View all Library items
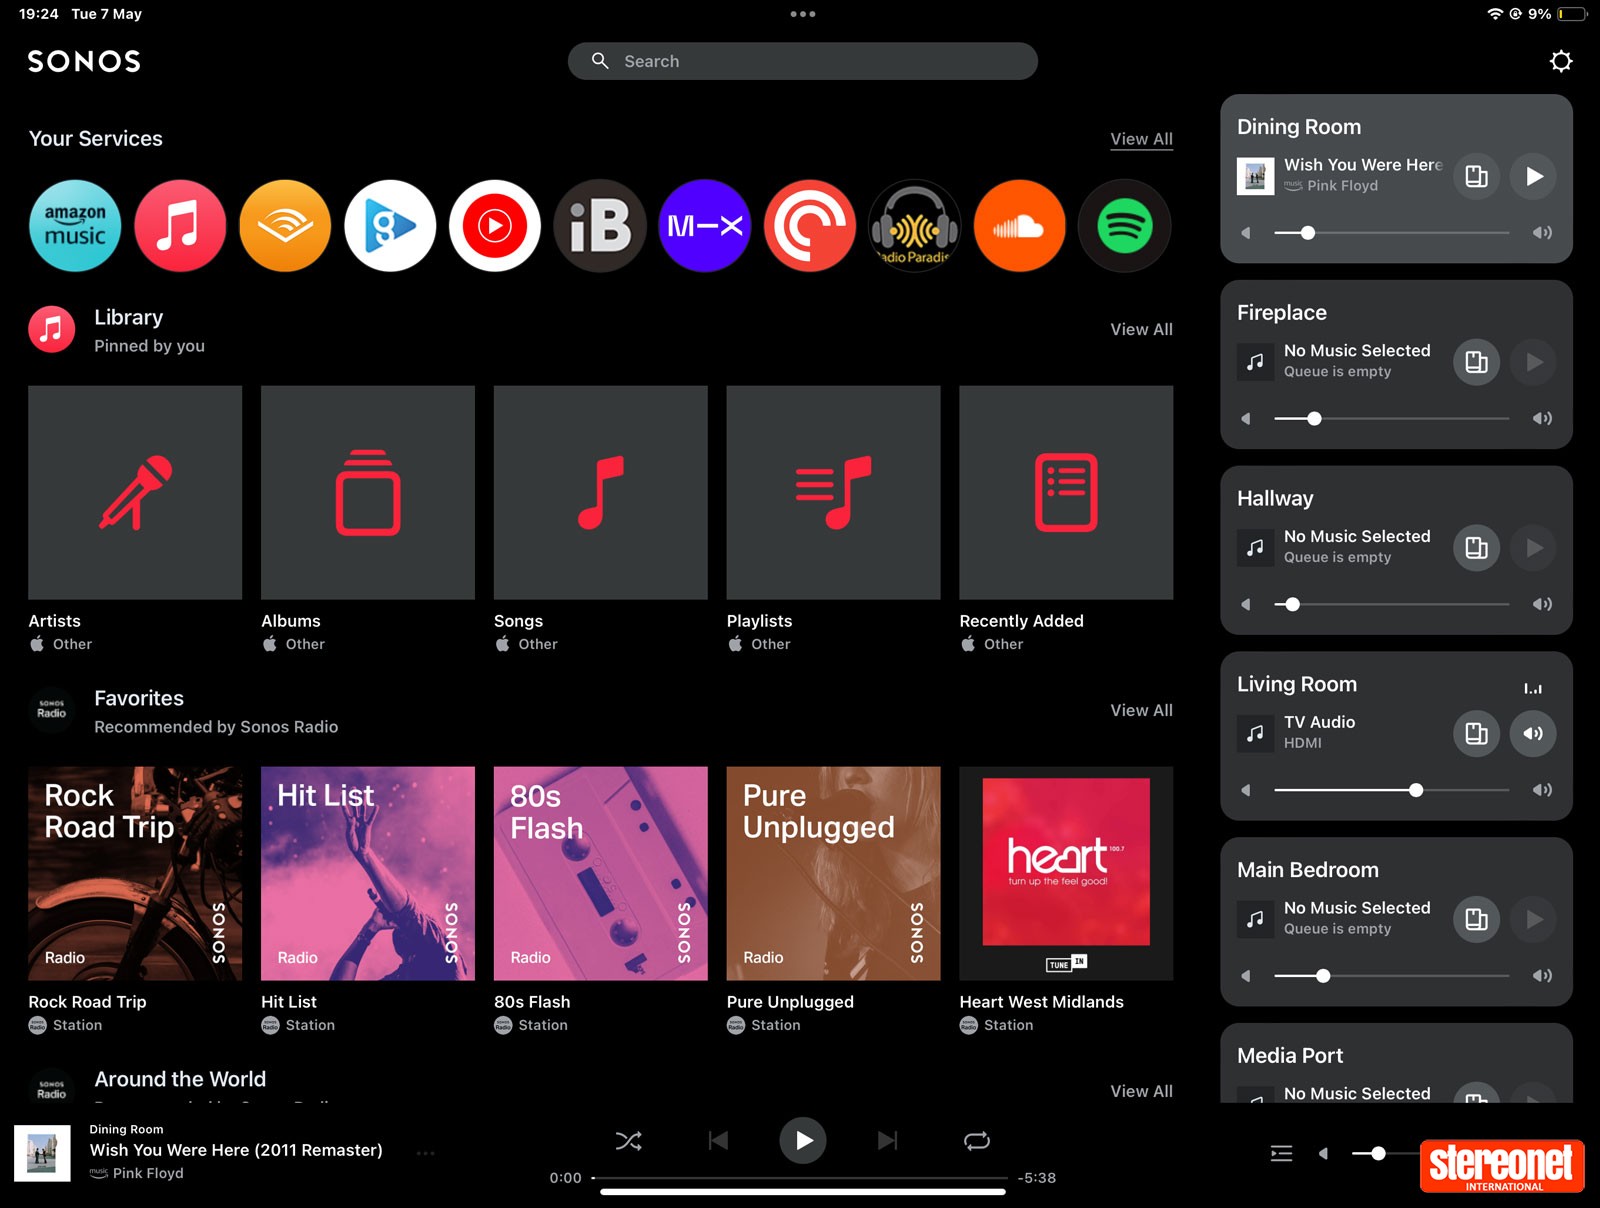1600x1208 pixels. (1141, 329)
